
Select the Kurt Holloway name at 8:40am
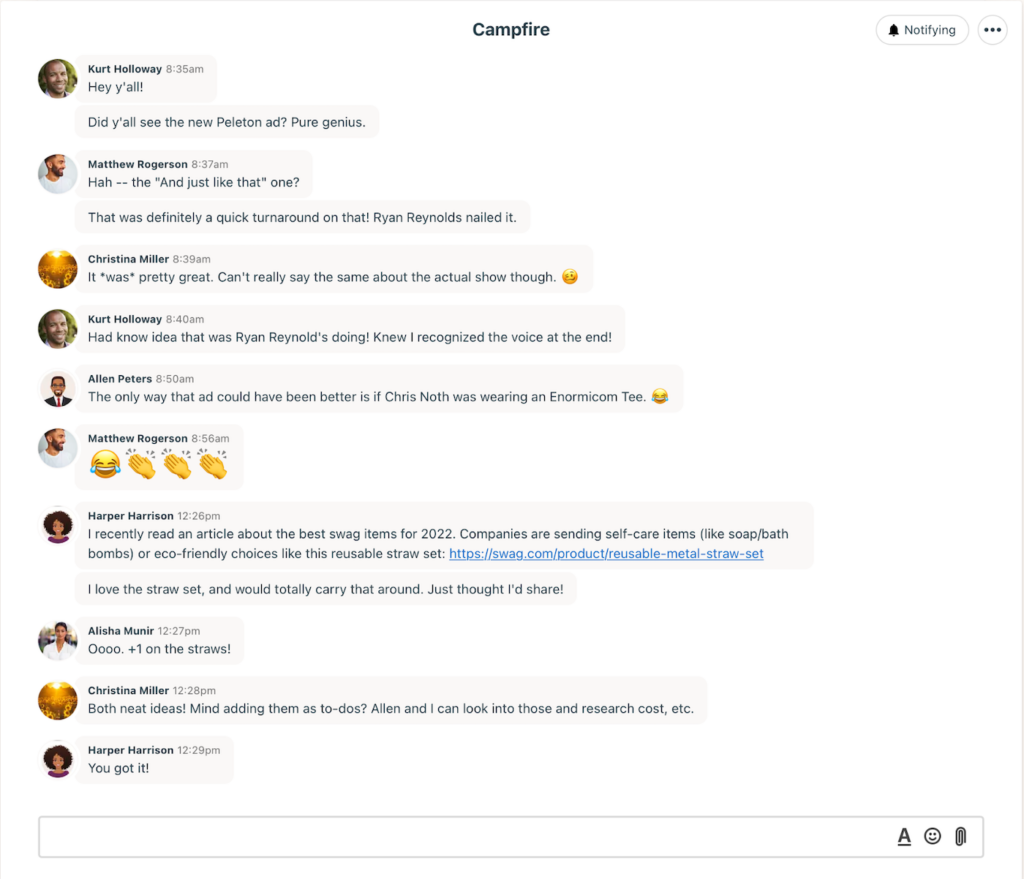(x=125, y=319)
